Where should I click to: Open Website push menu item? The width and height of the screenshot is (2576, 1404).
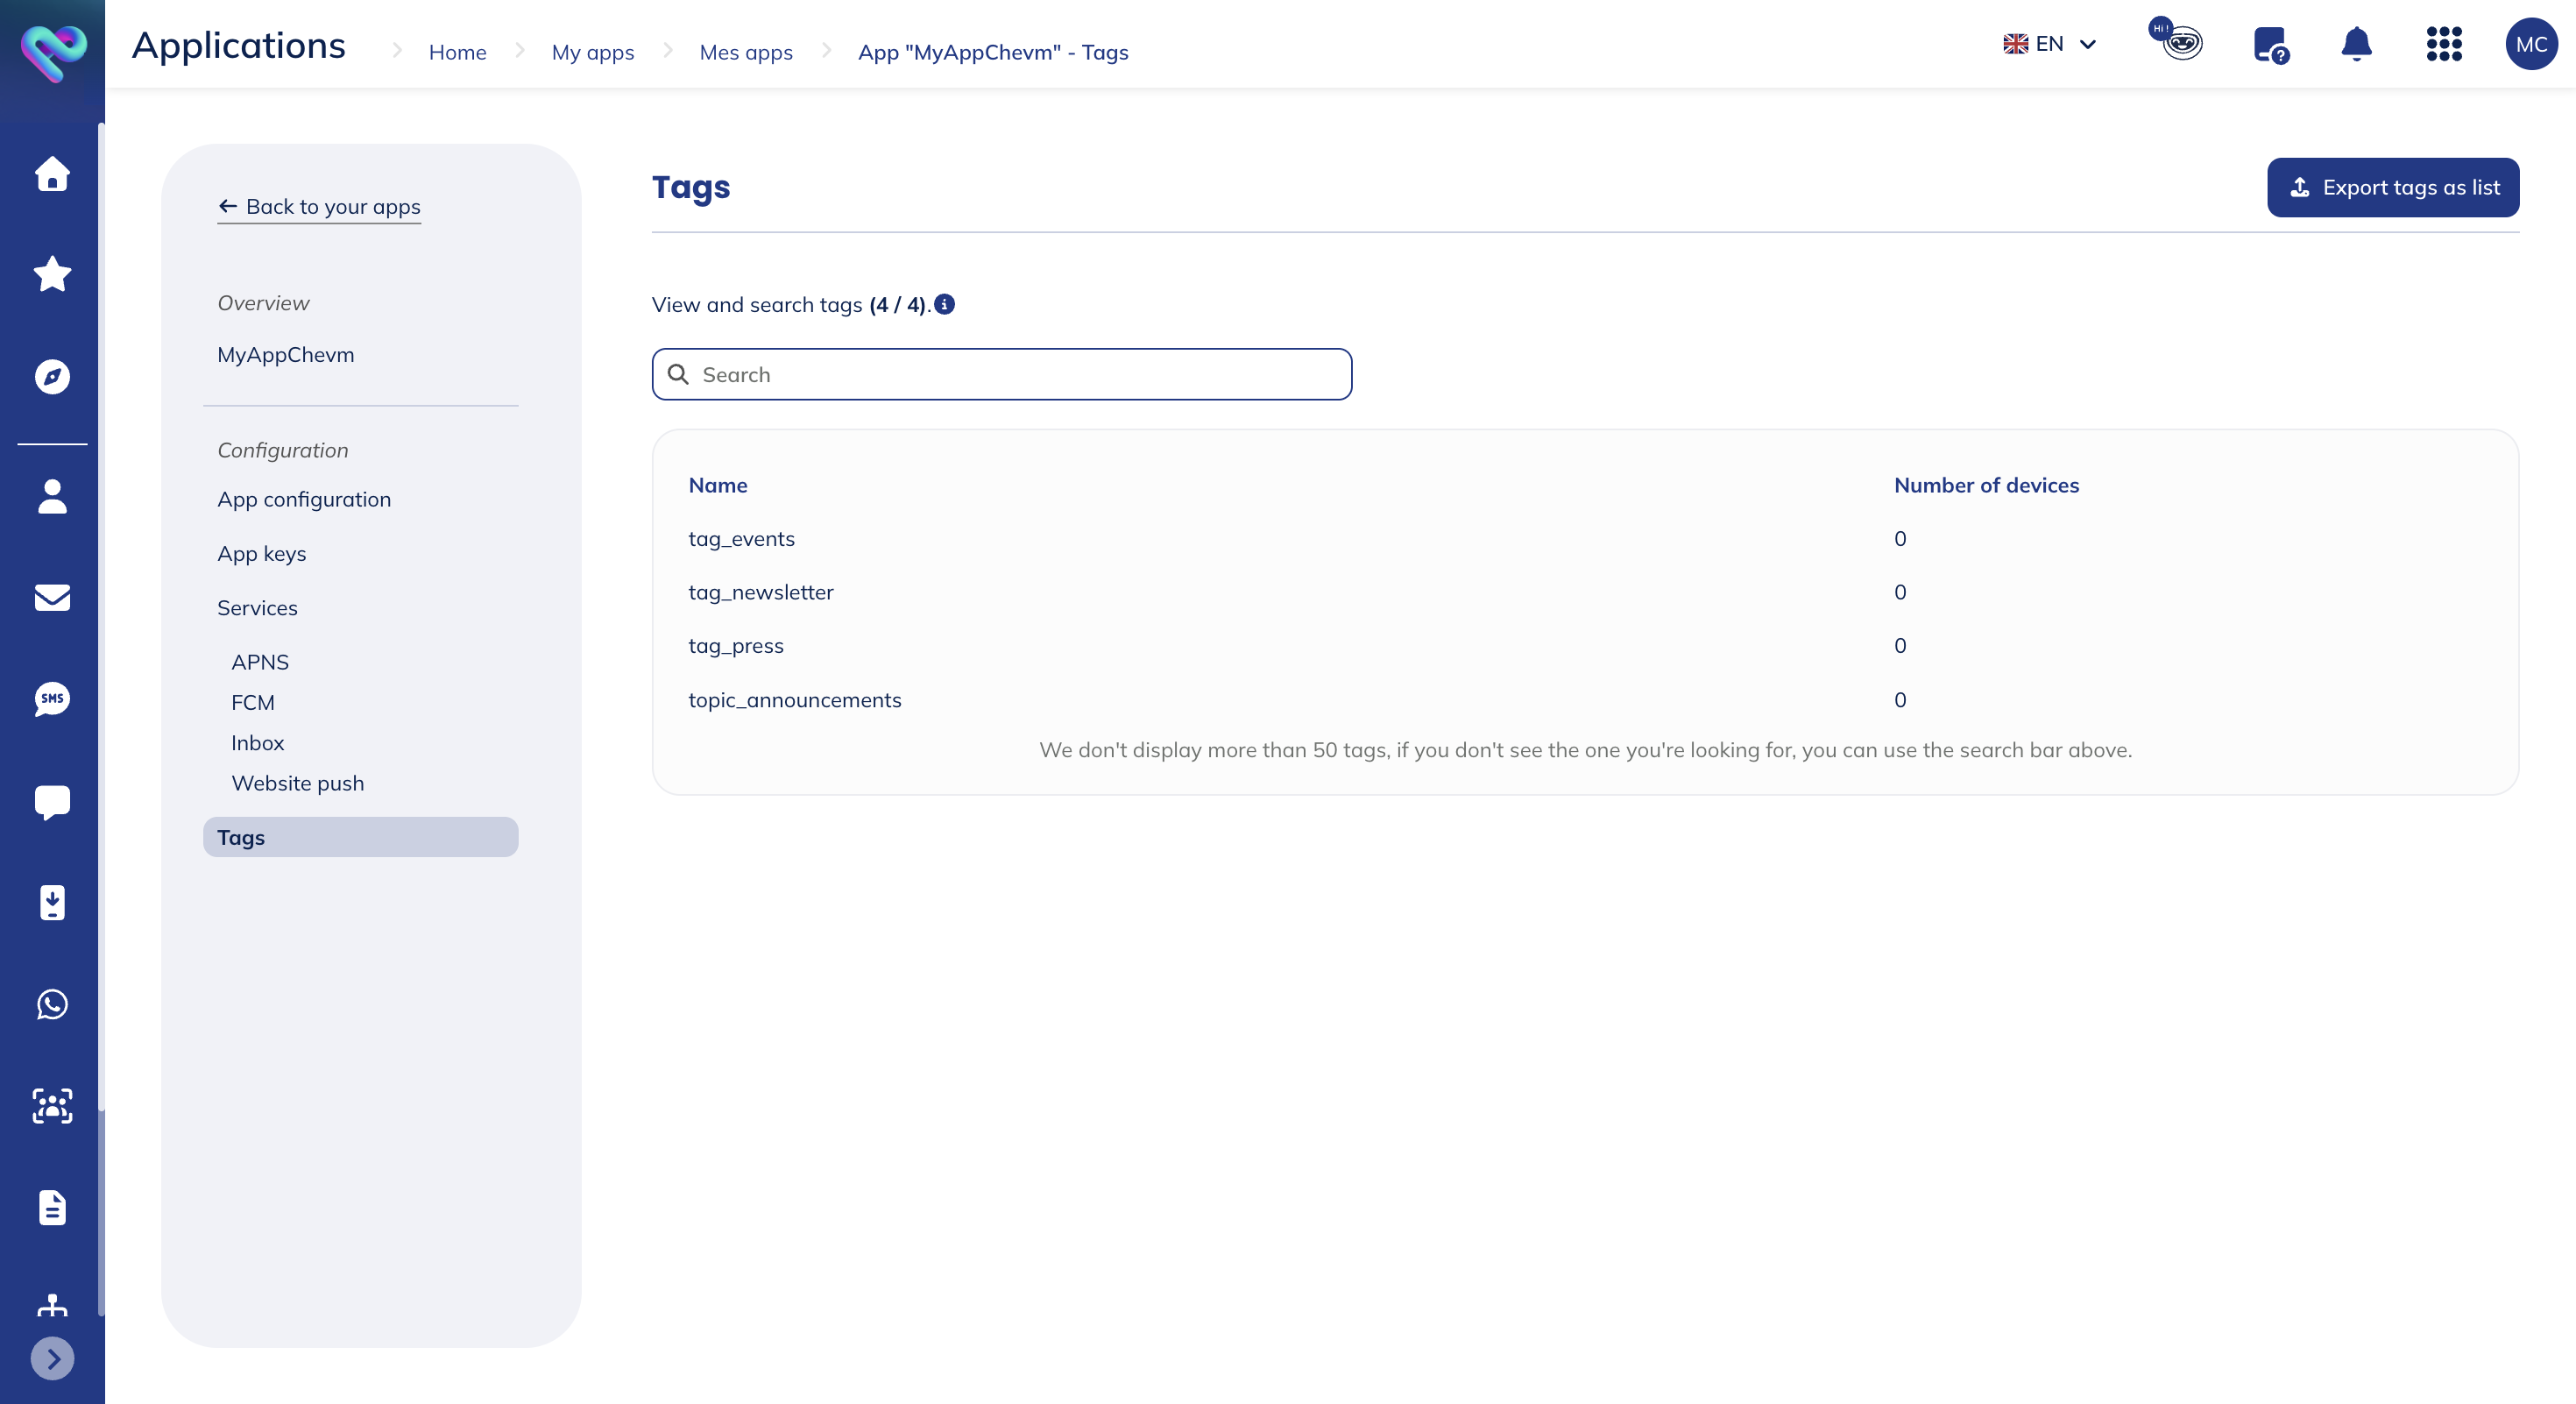point(298,783)
